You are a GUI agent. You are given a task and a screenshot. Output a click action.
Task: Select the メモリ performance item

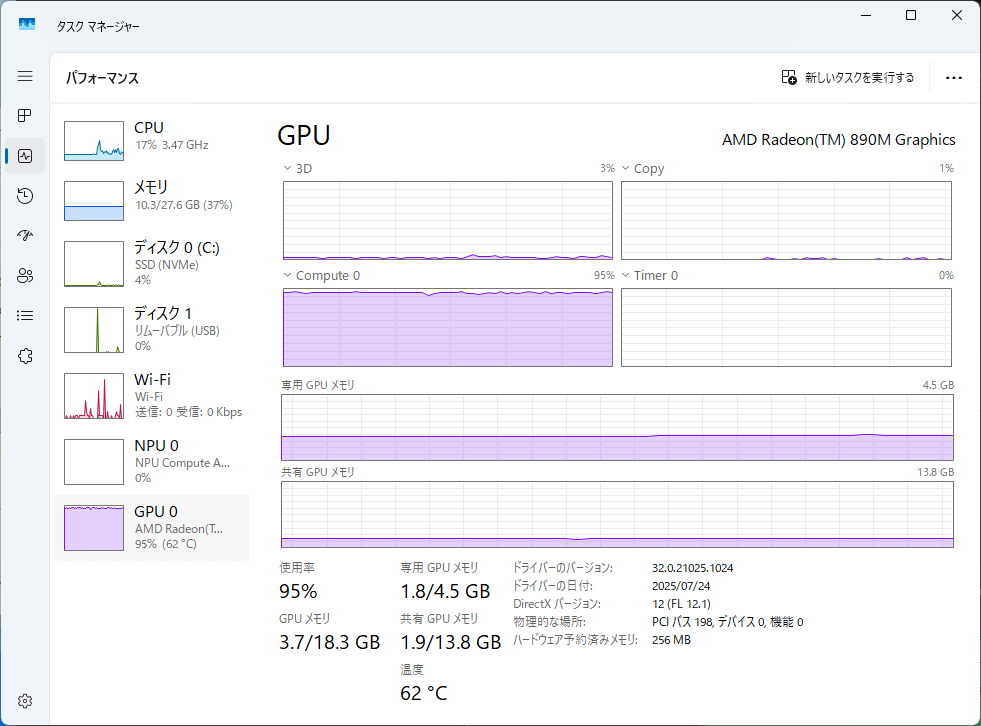click(151, 201)
